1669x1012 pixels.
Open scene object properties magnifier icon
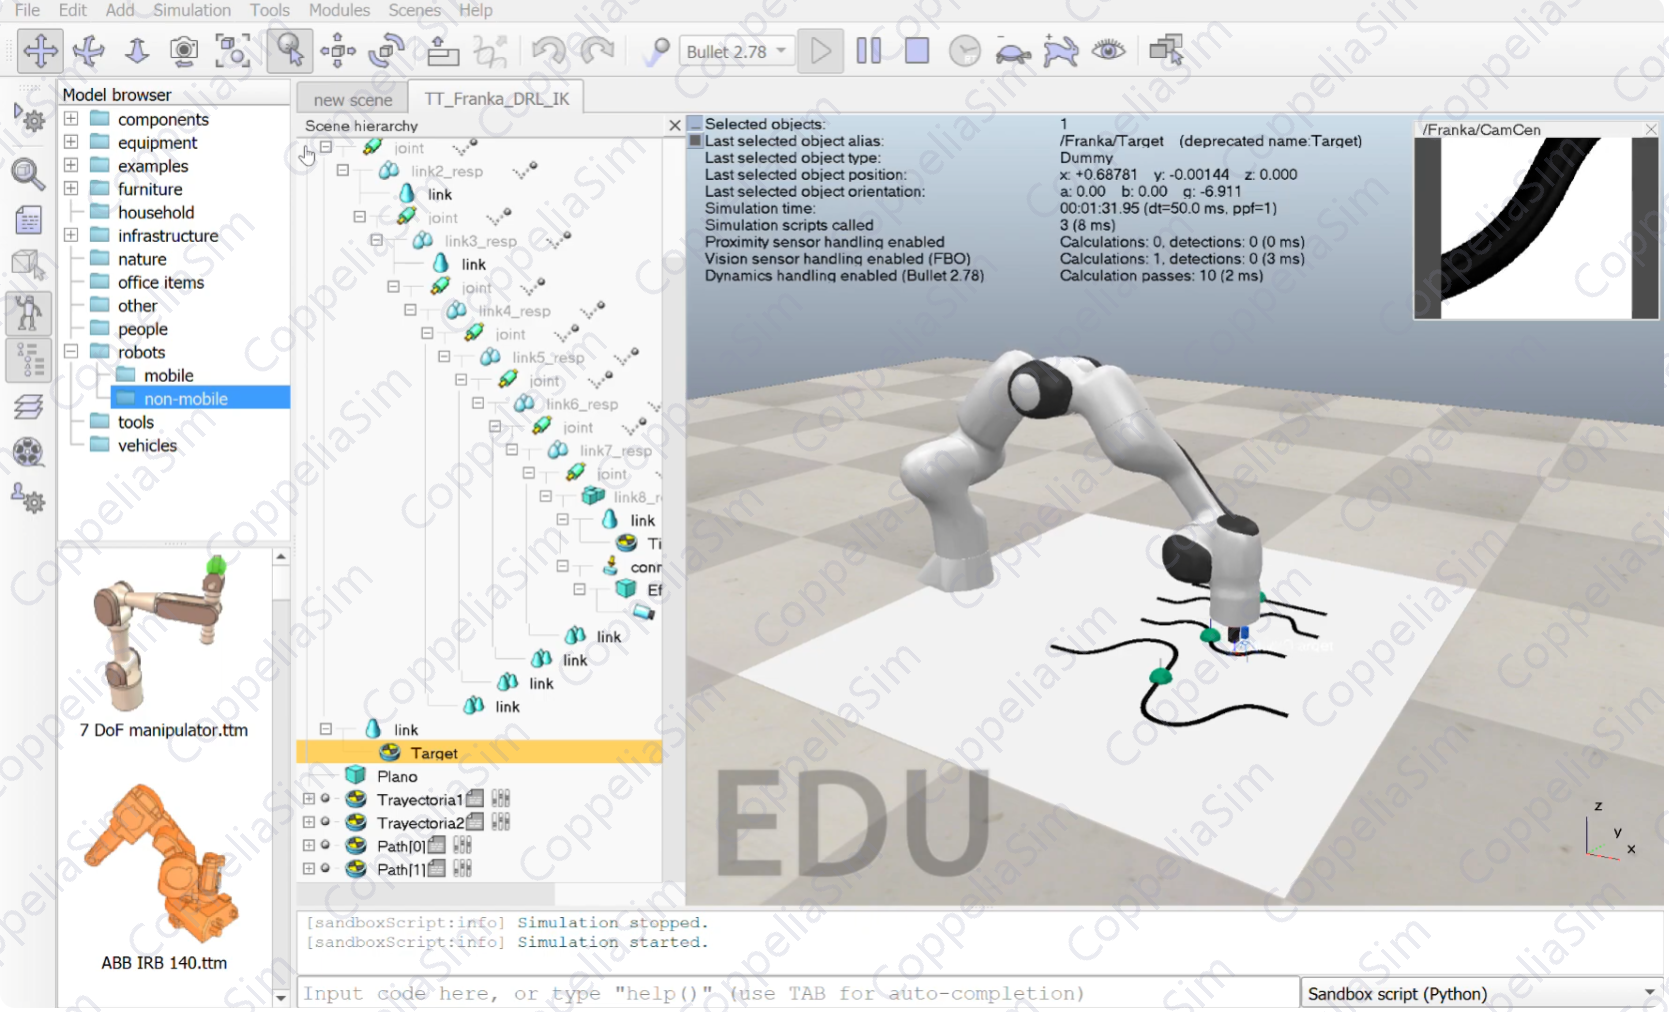click(x=28, y=174)
